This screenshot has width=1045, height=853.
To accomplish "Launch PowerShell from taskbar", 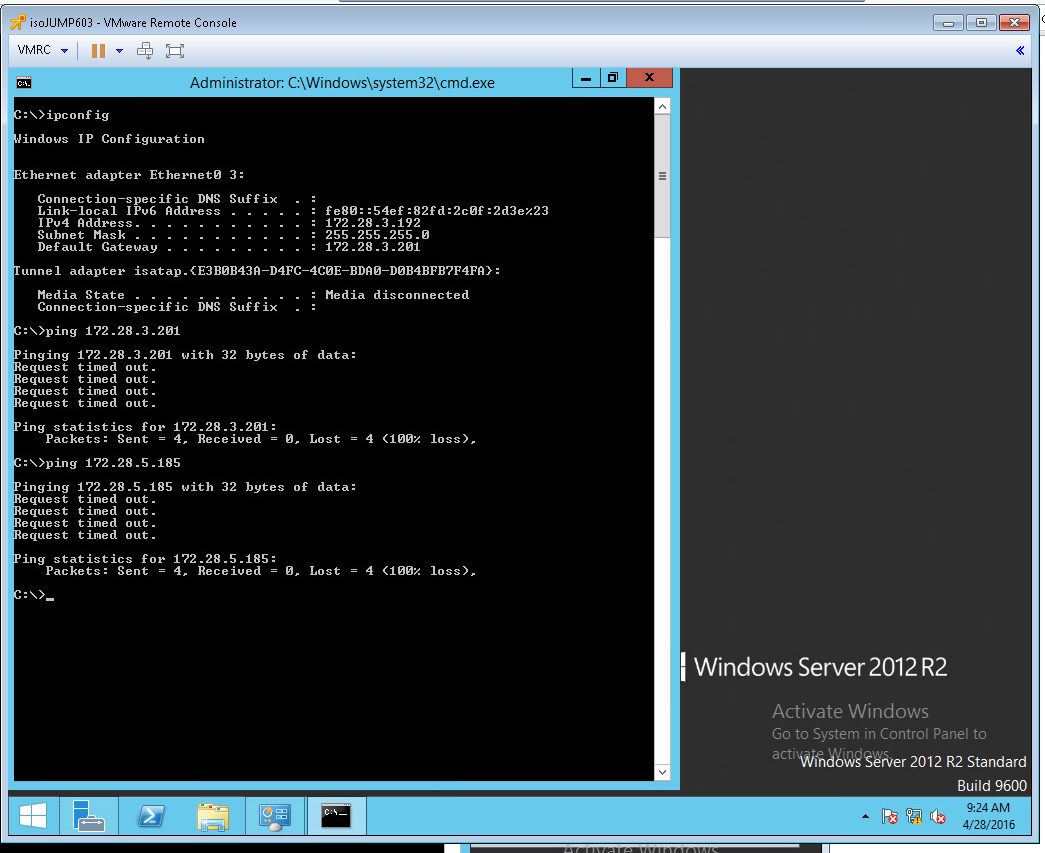I will tap(151, 816).
